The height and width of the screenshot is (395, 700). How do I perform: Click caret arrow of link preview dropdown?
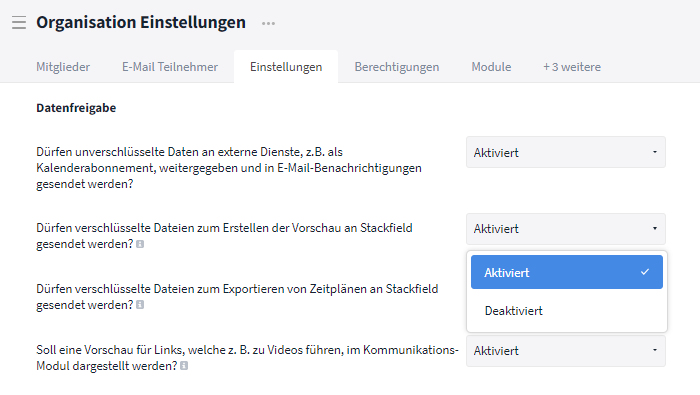(655, 350)
